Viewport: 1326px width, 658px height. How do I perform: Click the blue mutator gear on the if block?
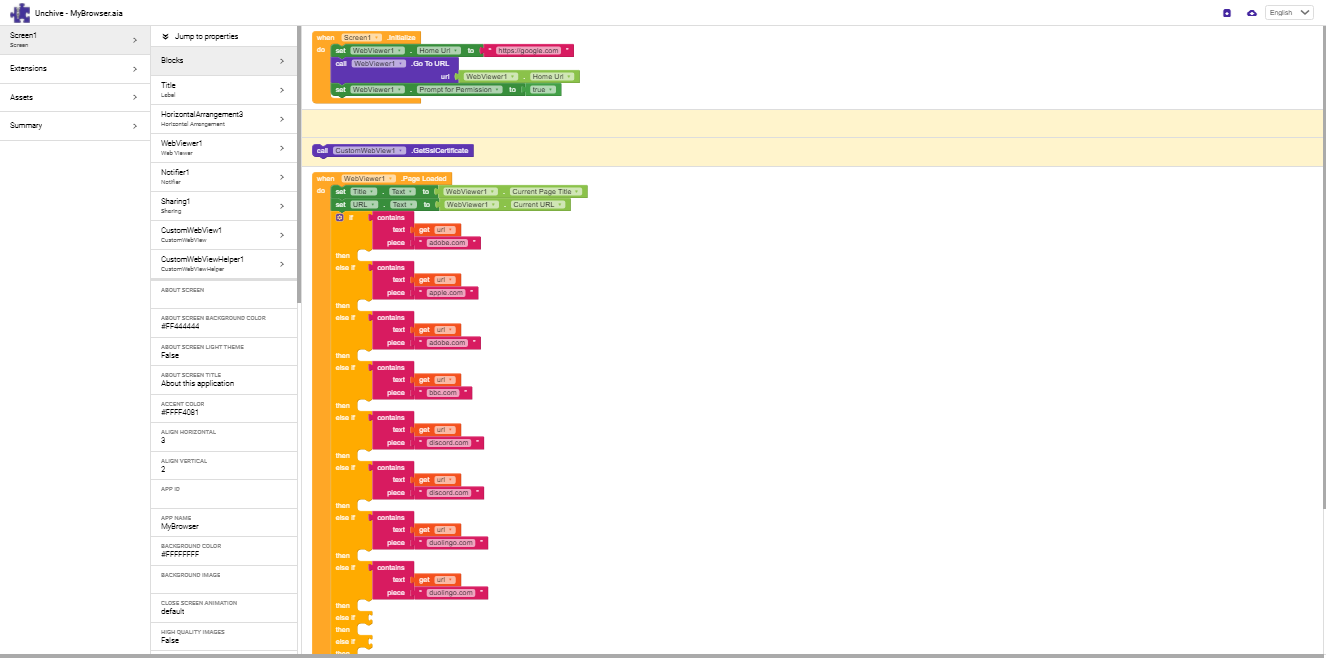[x=338, y=217]
